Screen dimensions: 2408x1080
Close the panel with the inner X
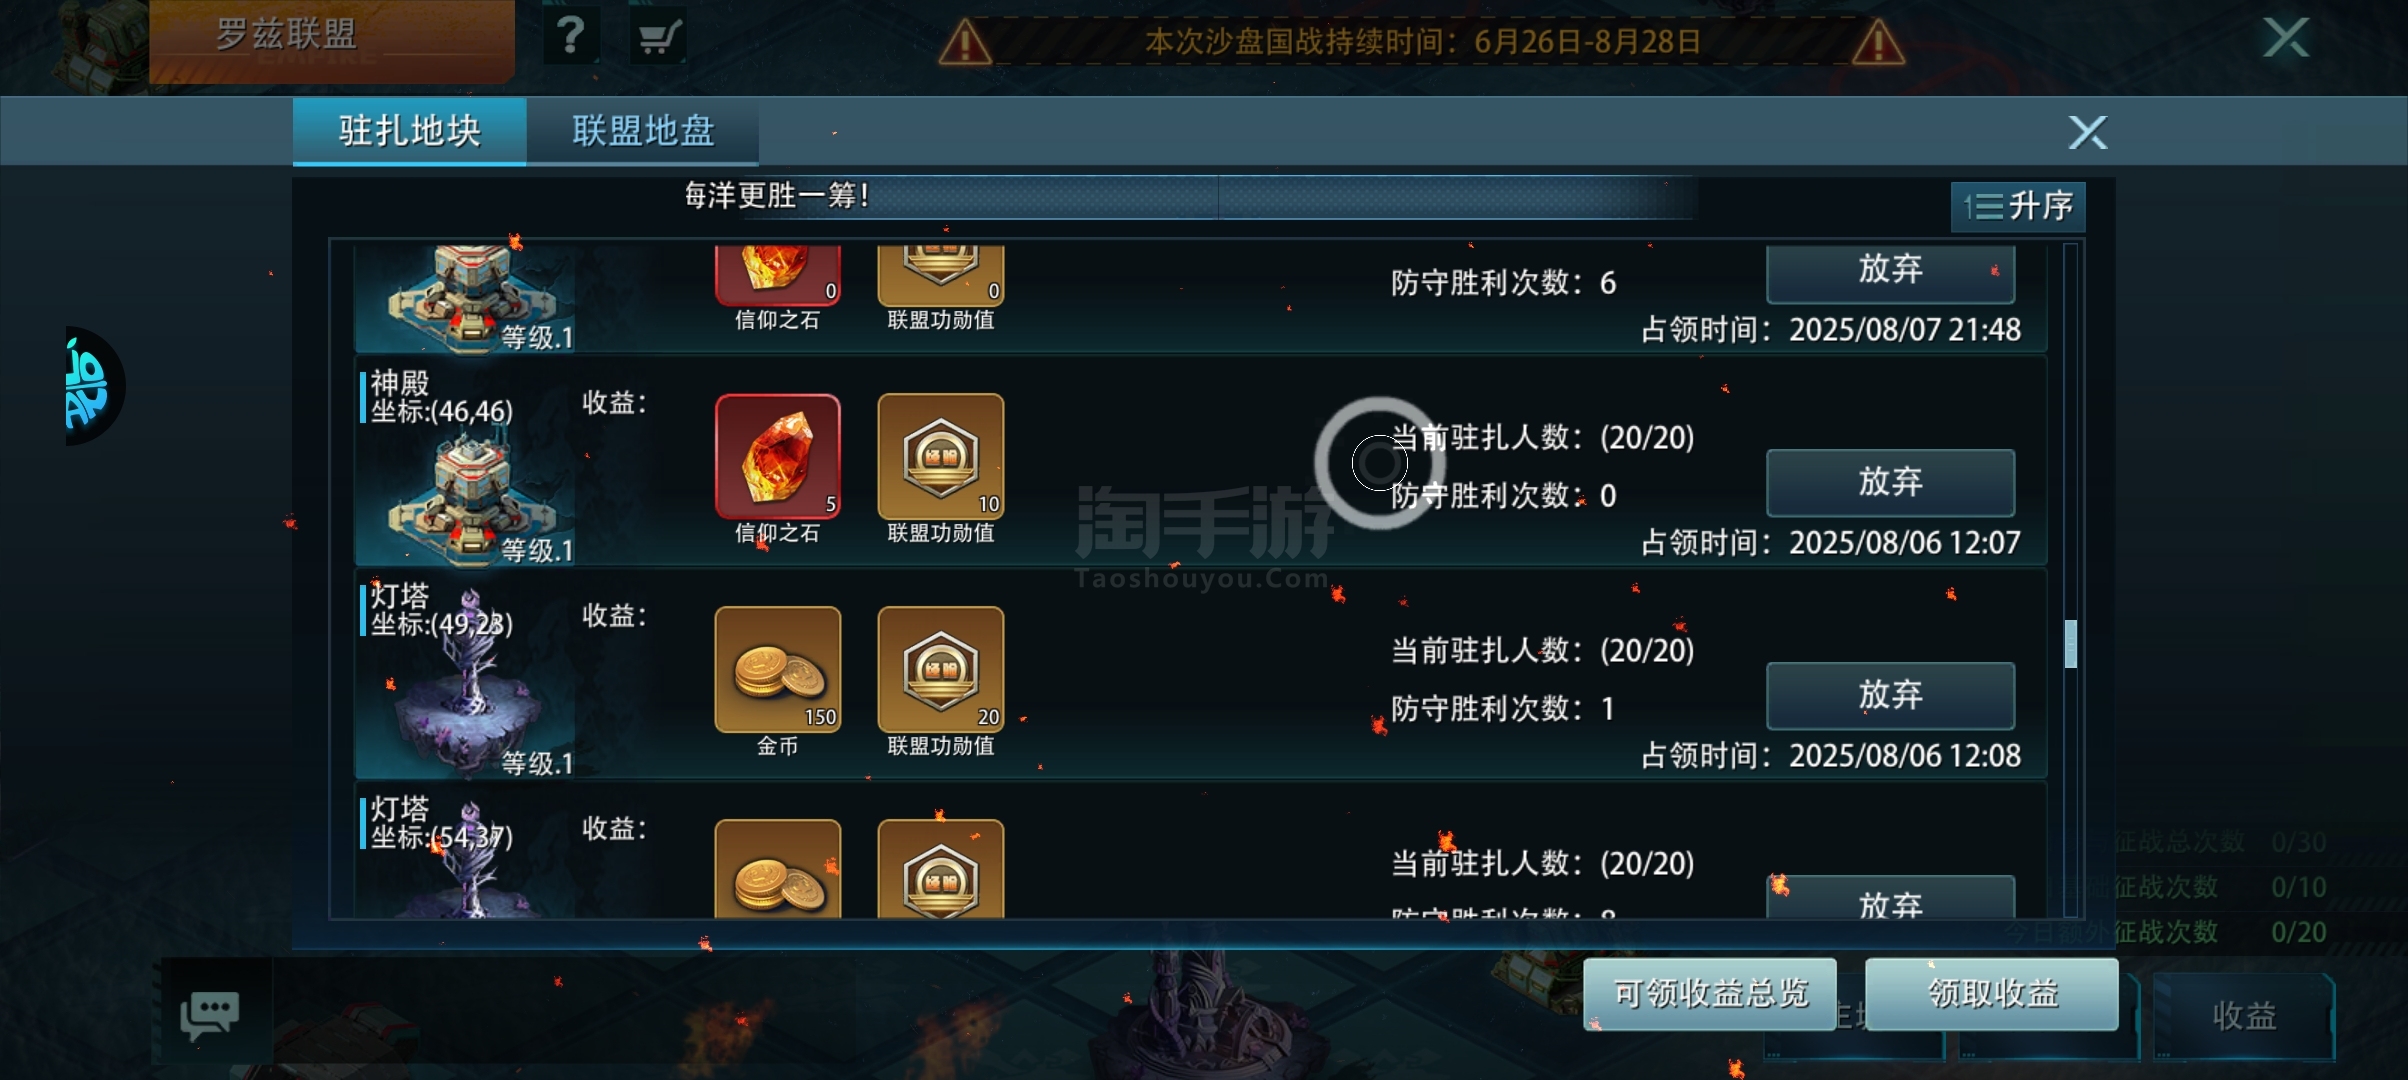pyautogui.click(x=2088, y=132)
